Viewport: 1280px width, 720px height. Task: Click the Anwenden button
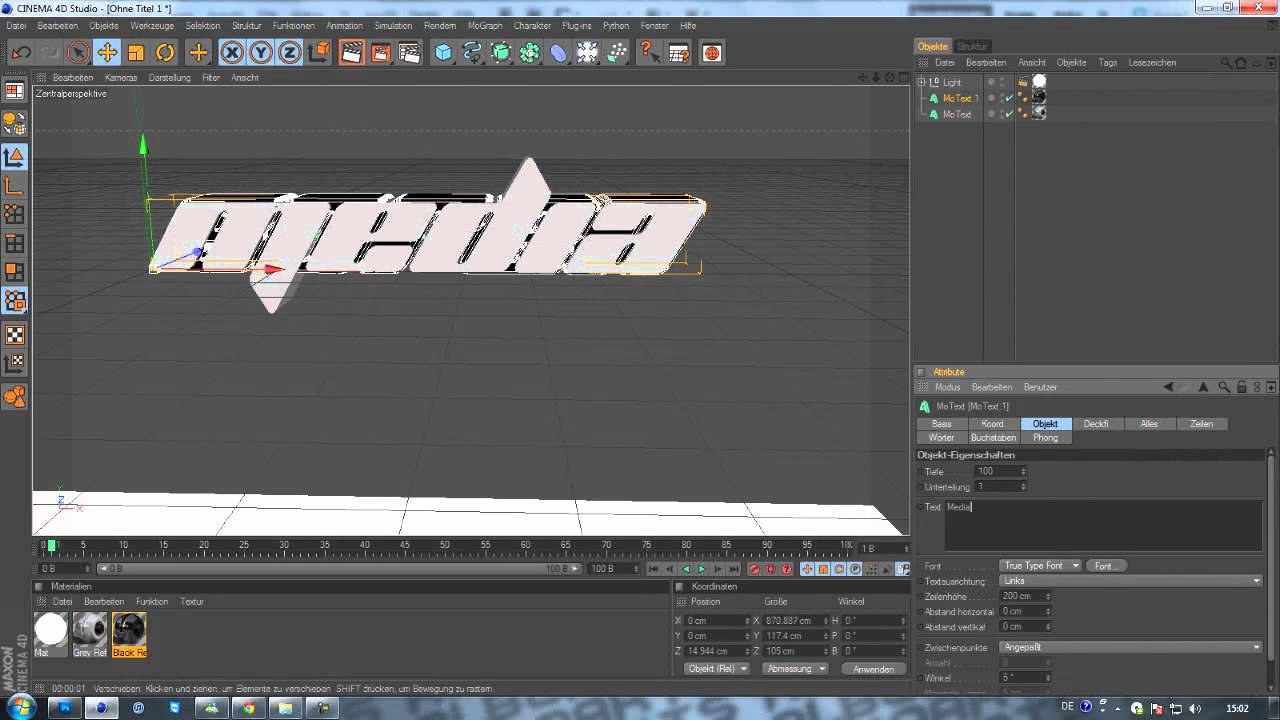point(873,669)
